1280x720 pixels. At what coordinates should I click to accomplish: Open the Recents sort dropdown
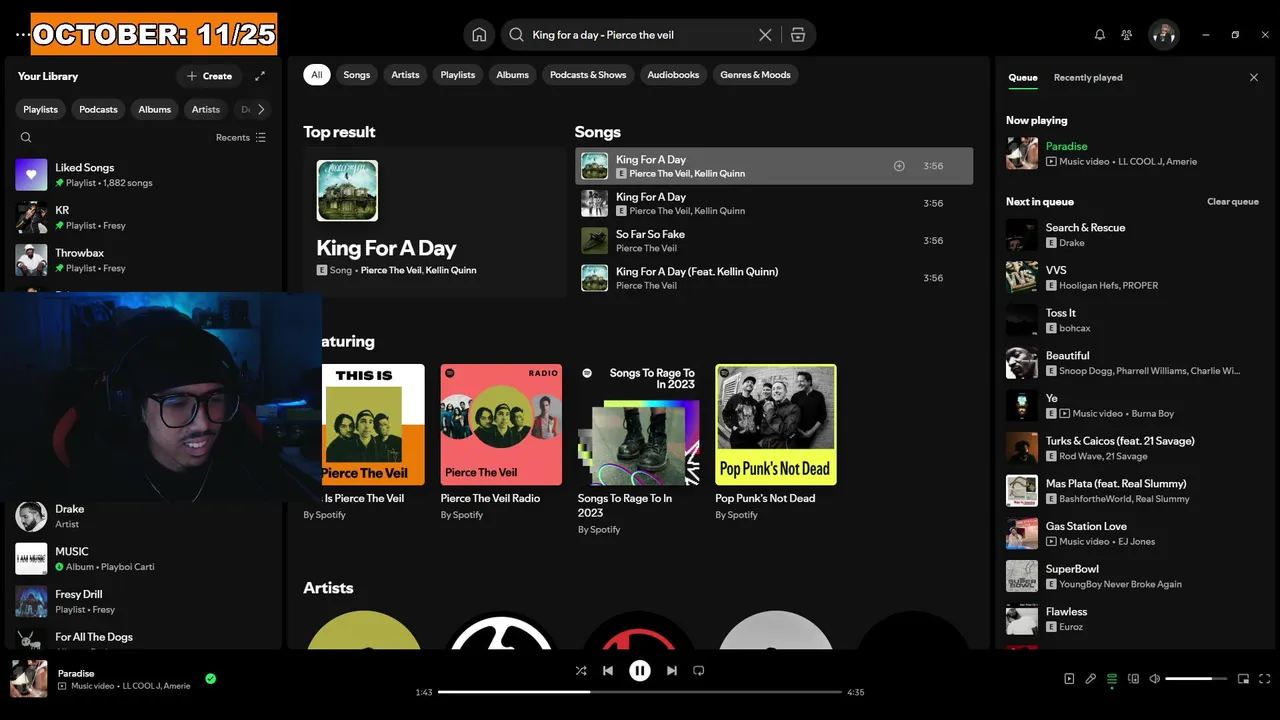pyautogui.click(x=241, y=138)
